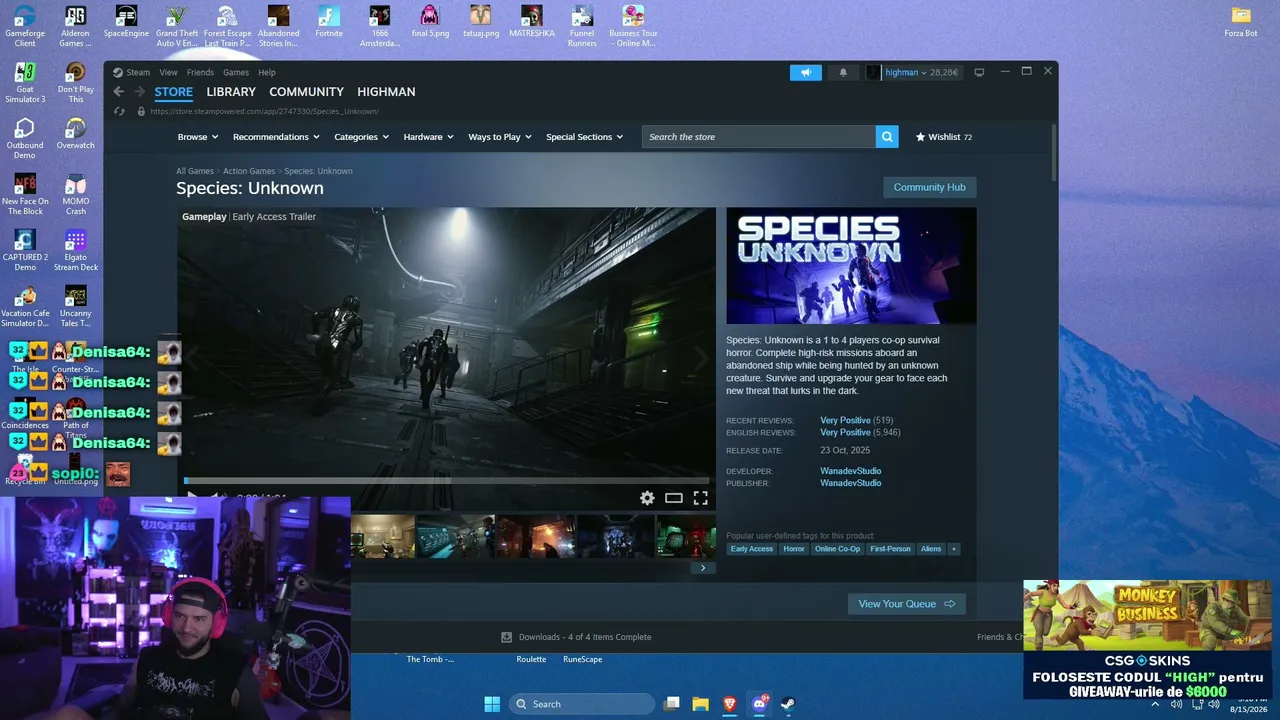Open the Help menu
Viewport: 1280px width, 720px height.
point(267,72)
